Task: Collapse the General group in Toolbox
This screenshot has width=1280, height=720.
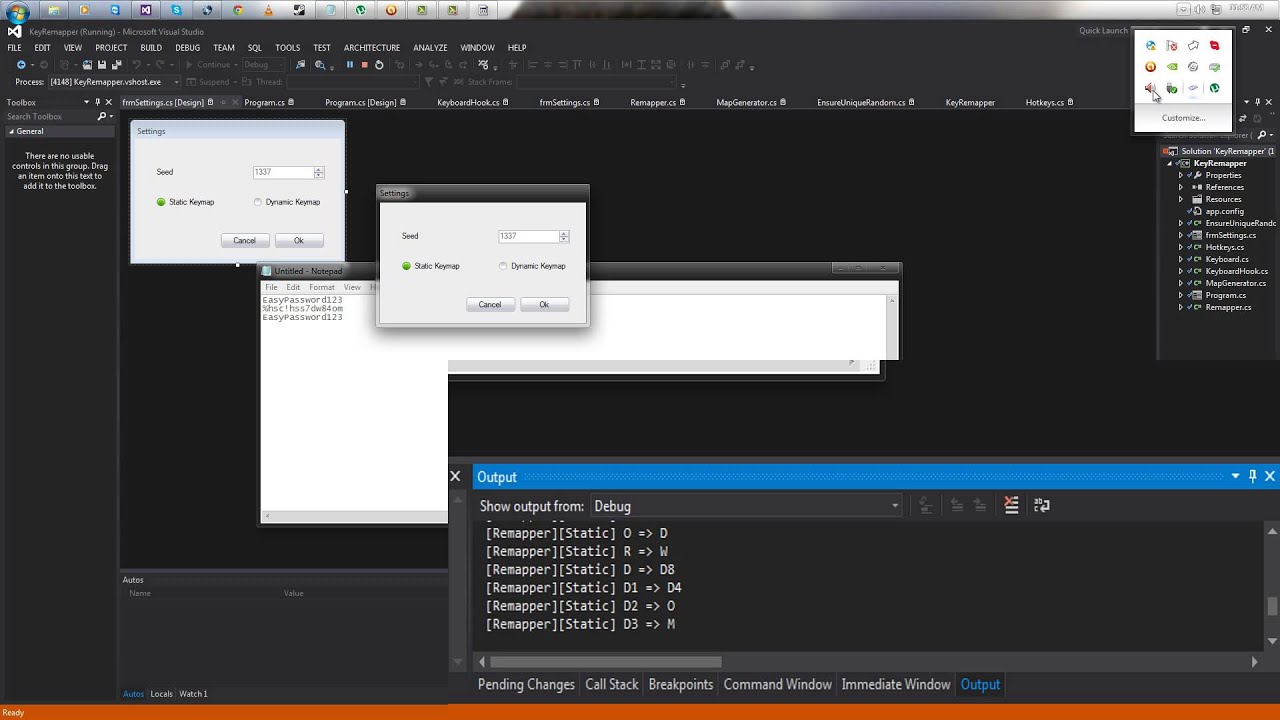Action: point(11,131)
